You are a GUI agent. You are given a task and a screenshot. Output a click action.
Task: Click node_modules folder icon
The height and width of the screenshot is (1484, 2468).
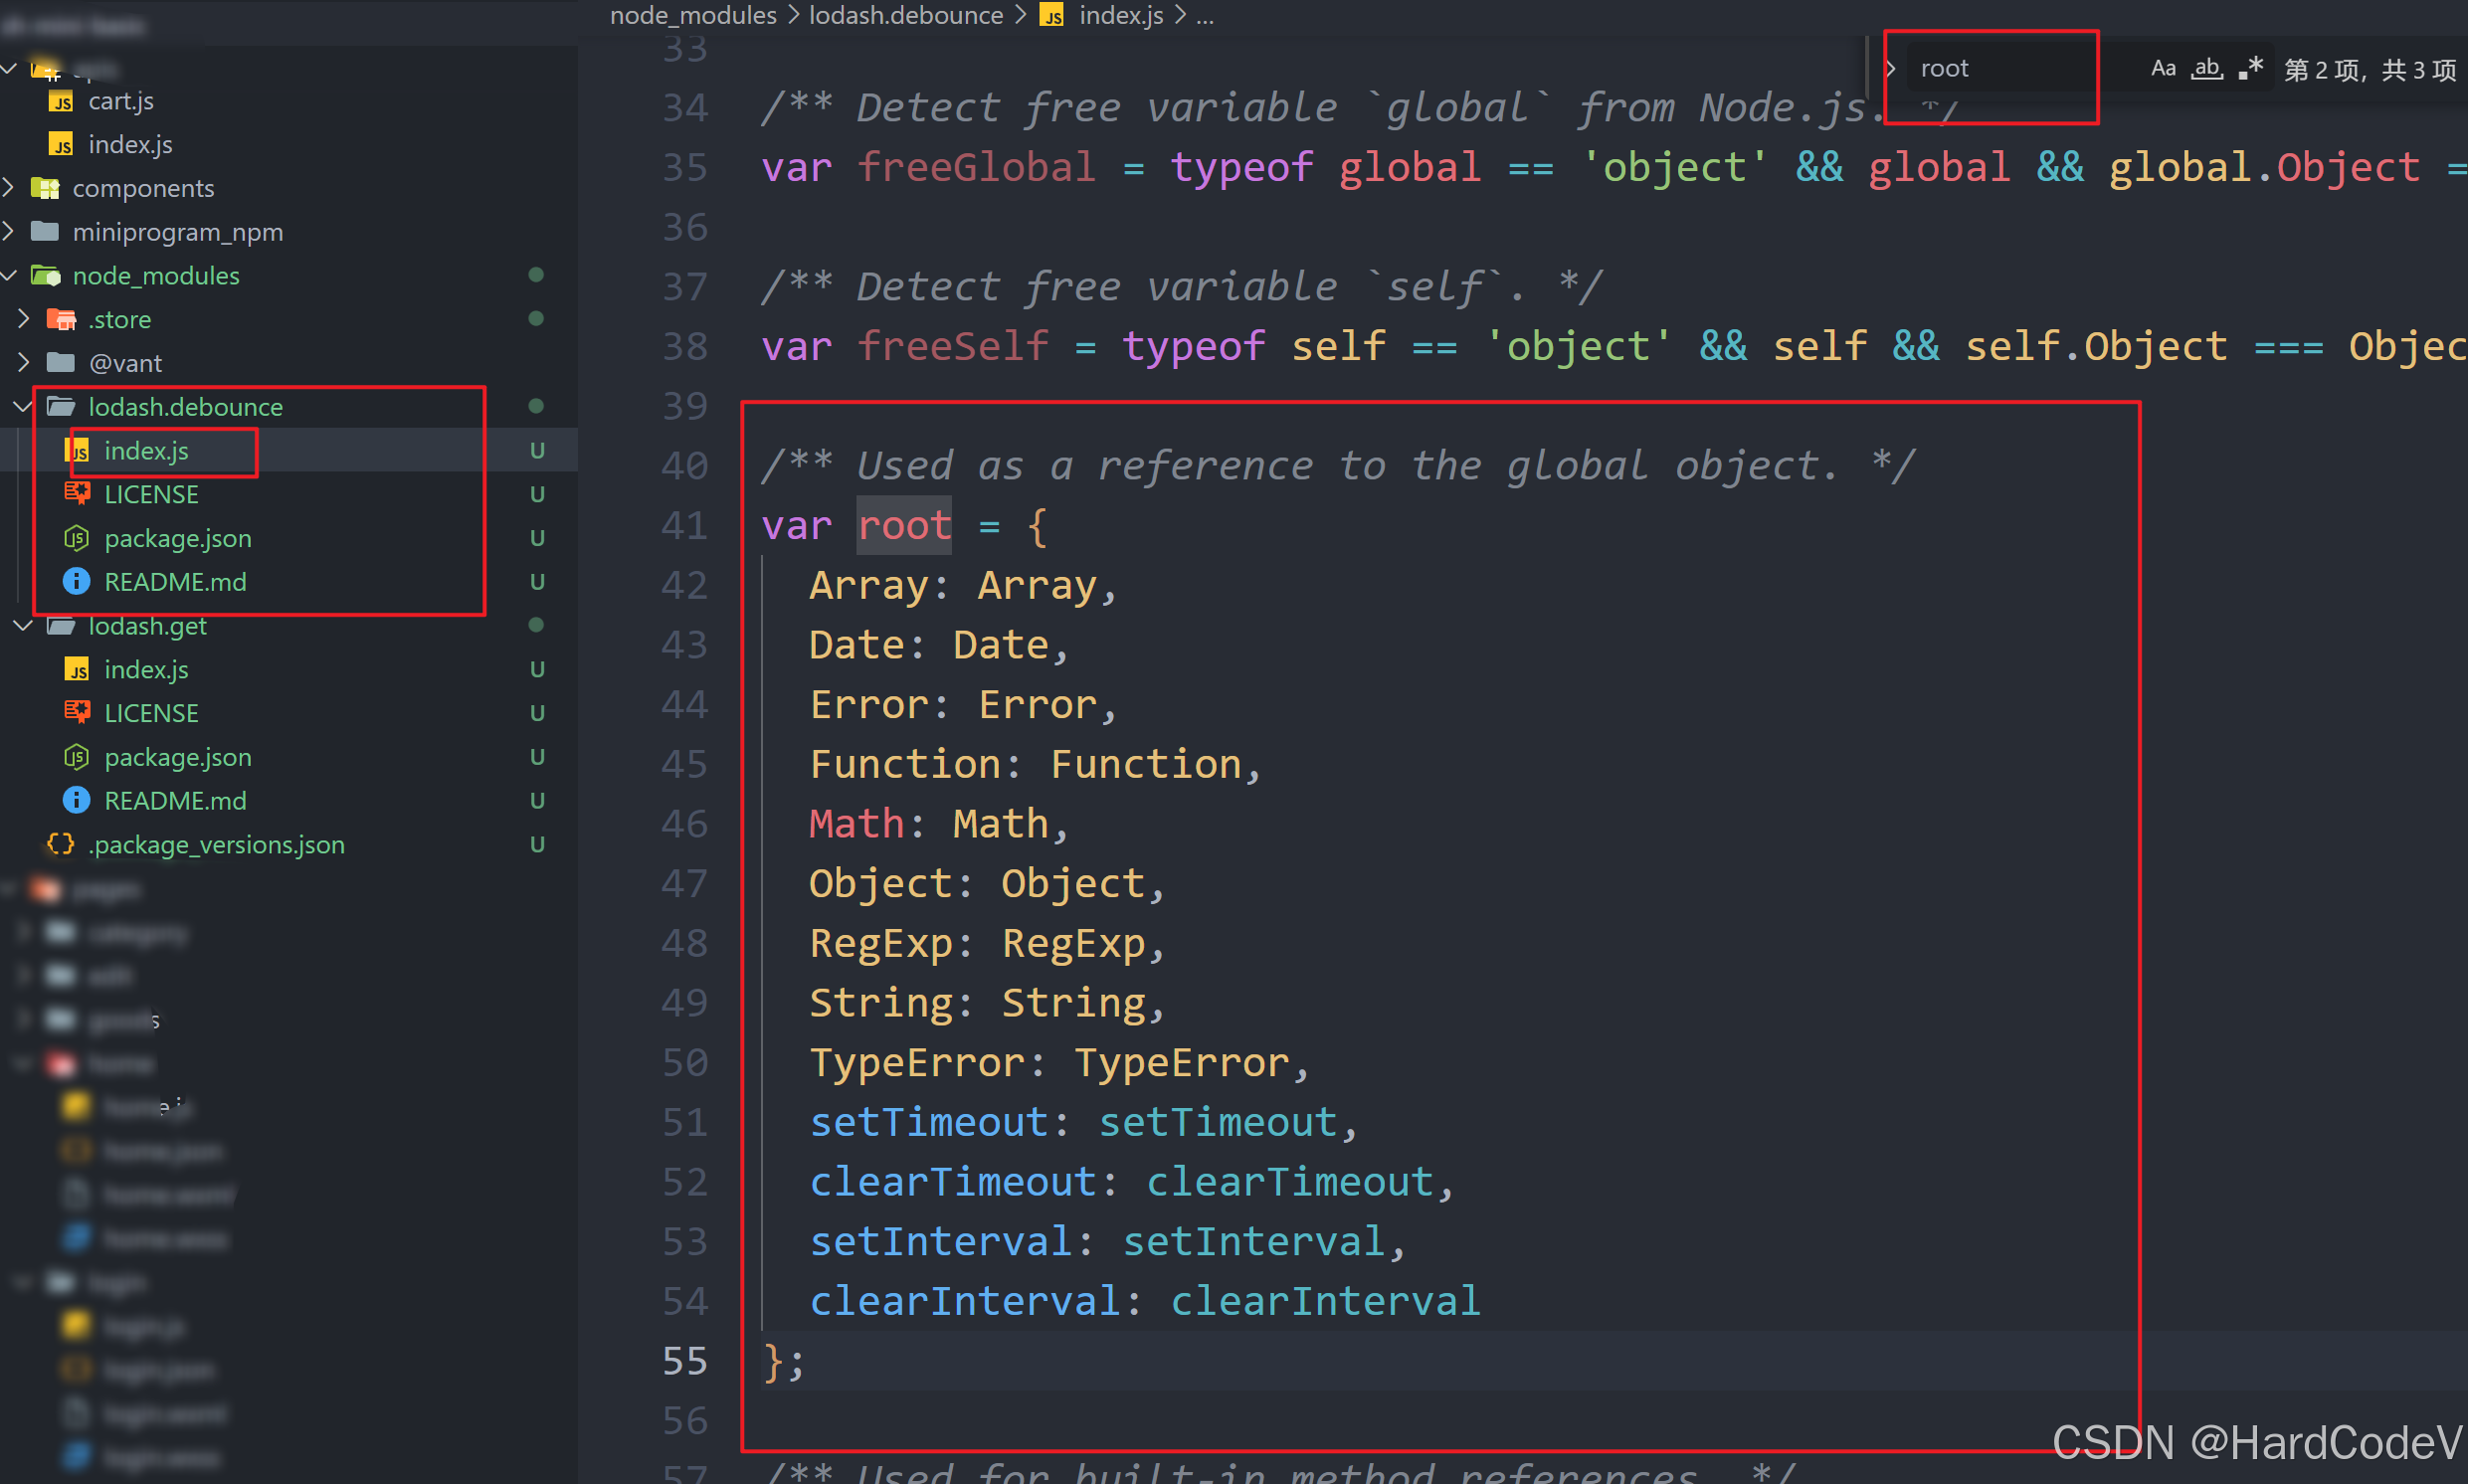pos(45,276)
